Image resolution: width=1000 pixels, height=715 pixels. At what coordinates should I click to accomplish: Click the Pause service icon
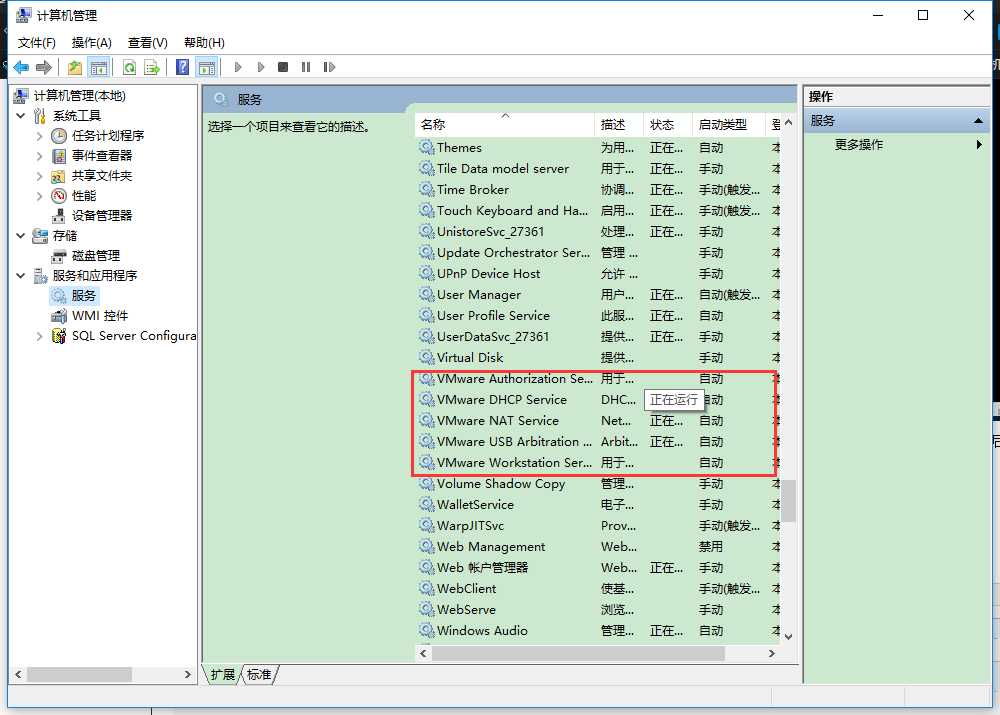305,67
